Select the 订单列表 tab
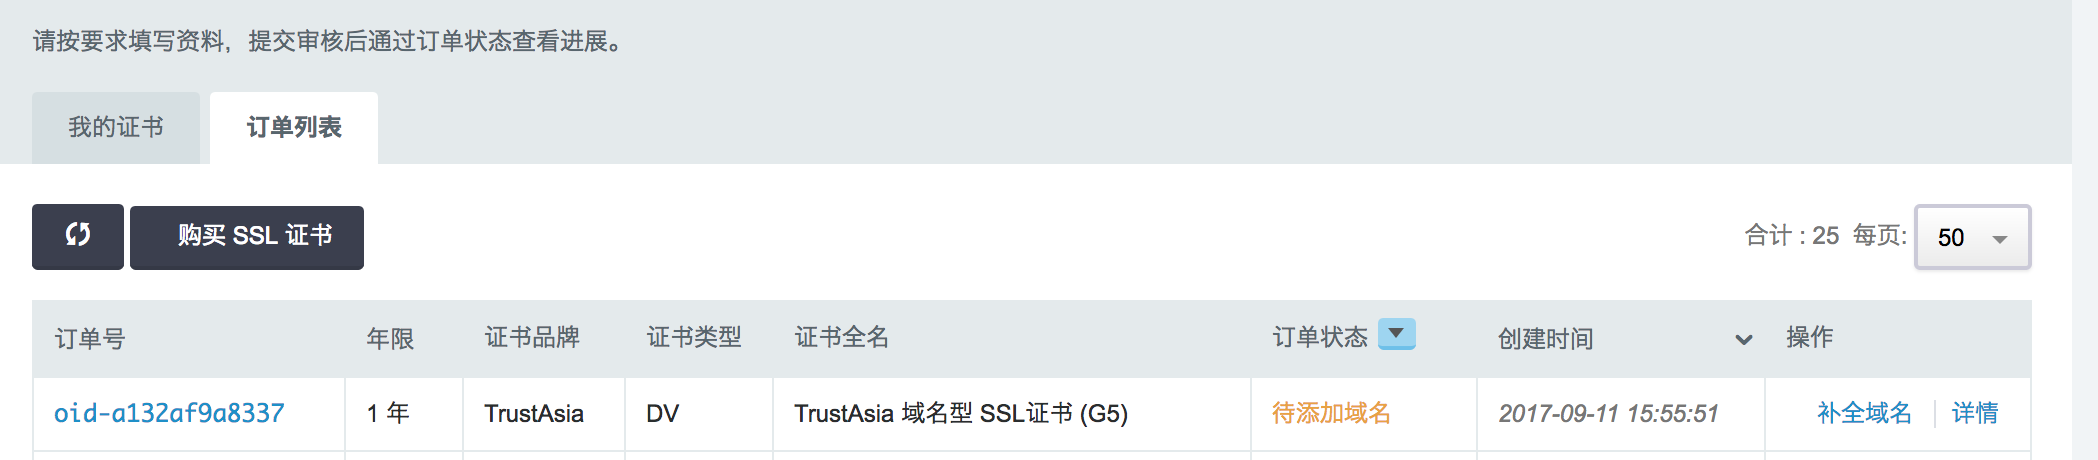Screen dimensions: 2098x460 [294, 128]
